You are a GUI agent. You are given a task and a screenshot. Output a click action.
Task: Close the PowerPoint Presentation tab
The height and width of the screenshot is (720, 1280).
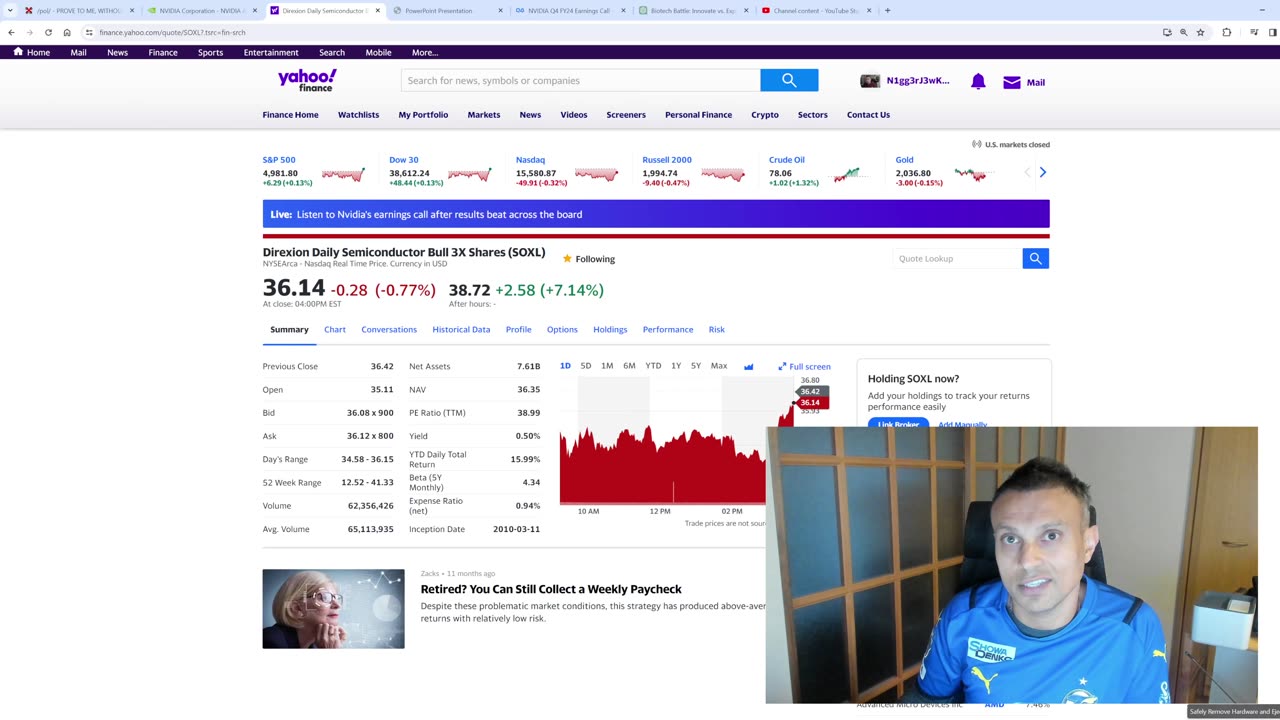(x=500, y=10)
